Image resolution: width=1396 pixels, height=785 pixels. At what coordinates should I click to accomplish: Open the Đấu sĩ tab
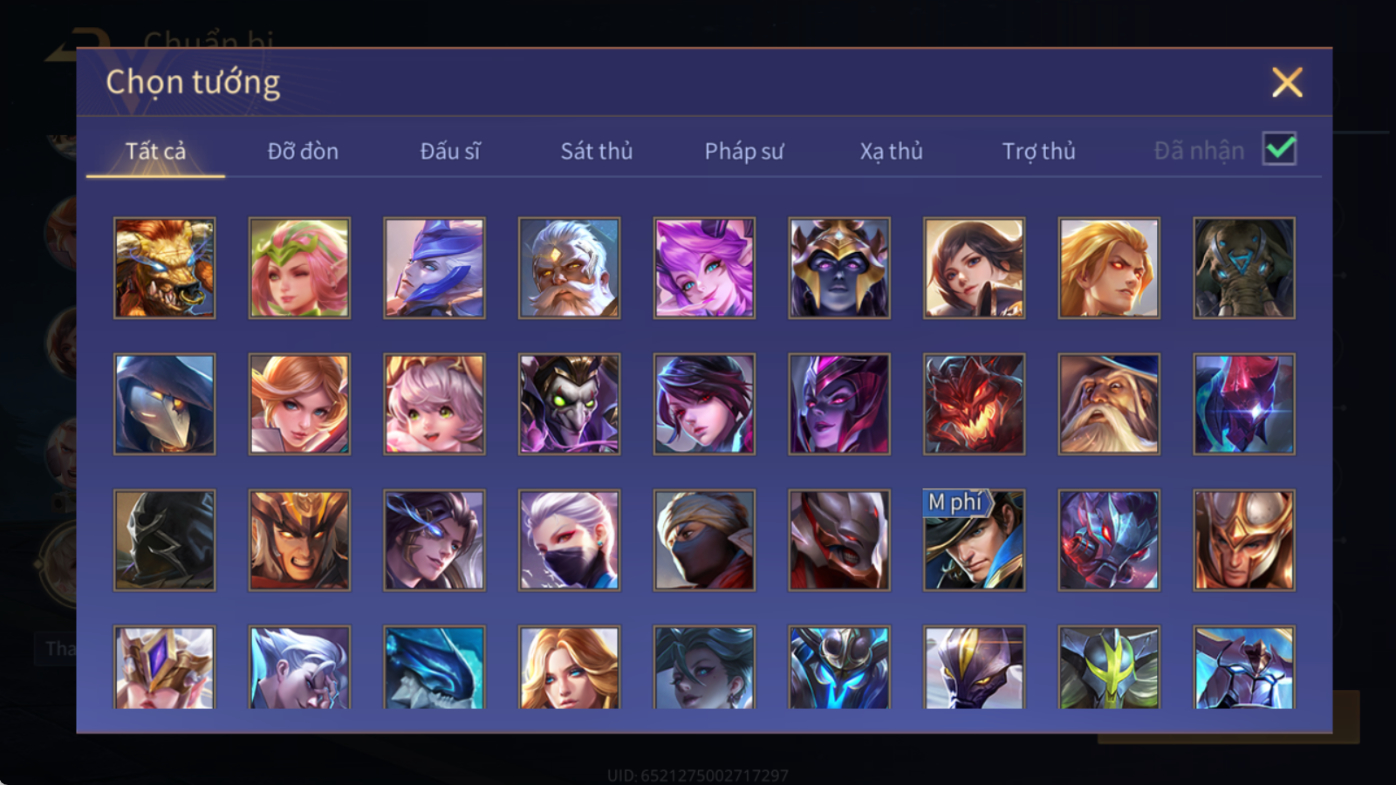click(x=450, y=151)
